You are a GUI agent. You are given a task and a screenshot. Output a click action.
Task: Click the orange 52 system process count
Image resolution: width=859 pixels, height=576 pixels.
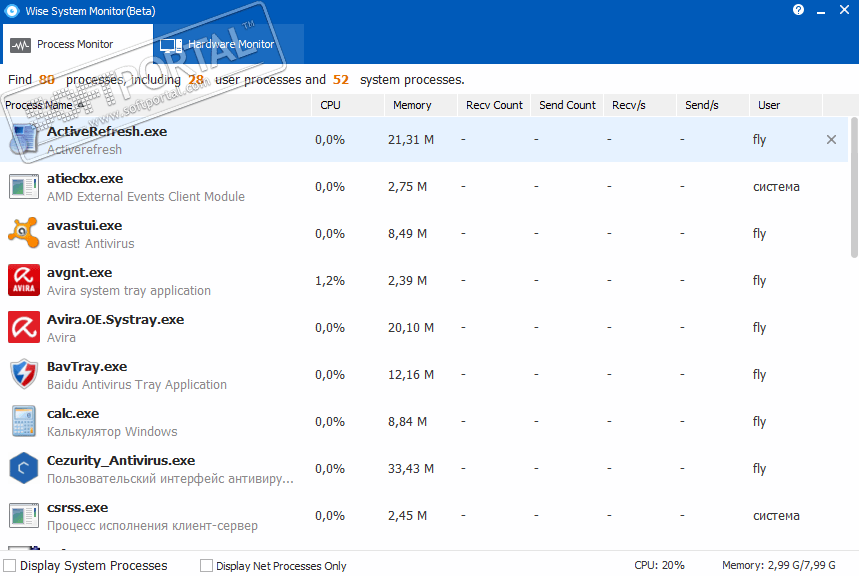pyautogui.click(x=341, y=80)
